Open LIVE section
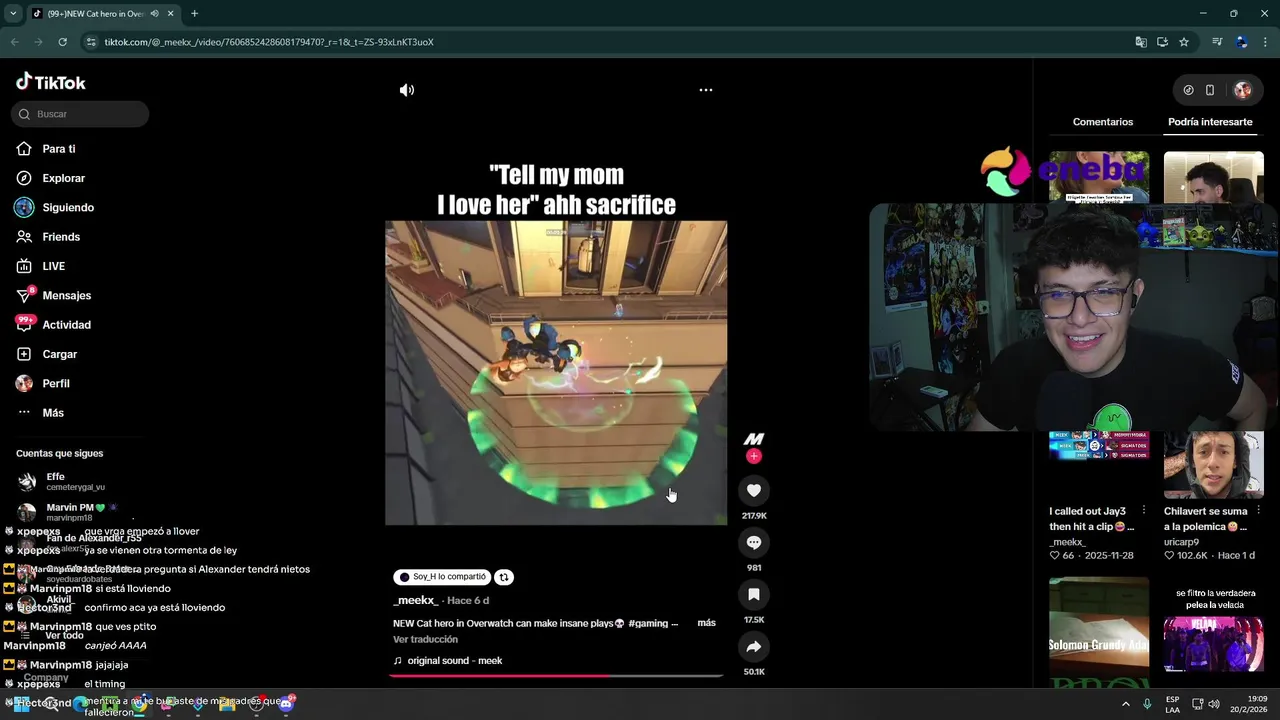The height and width of the screenshot is (720, 1280). coord(53,266)
